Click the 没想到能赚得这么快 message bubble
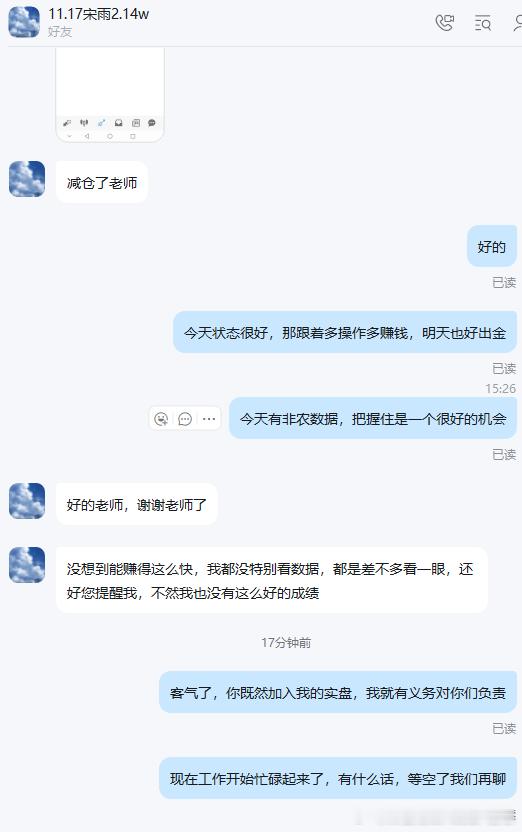The width and height of the screenshot is (522, 832). point(272,580)
